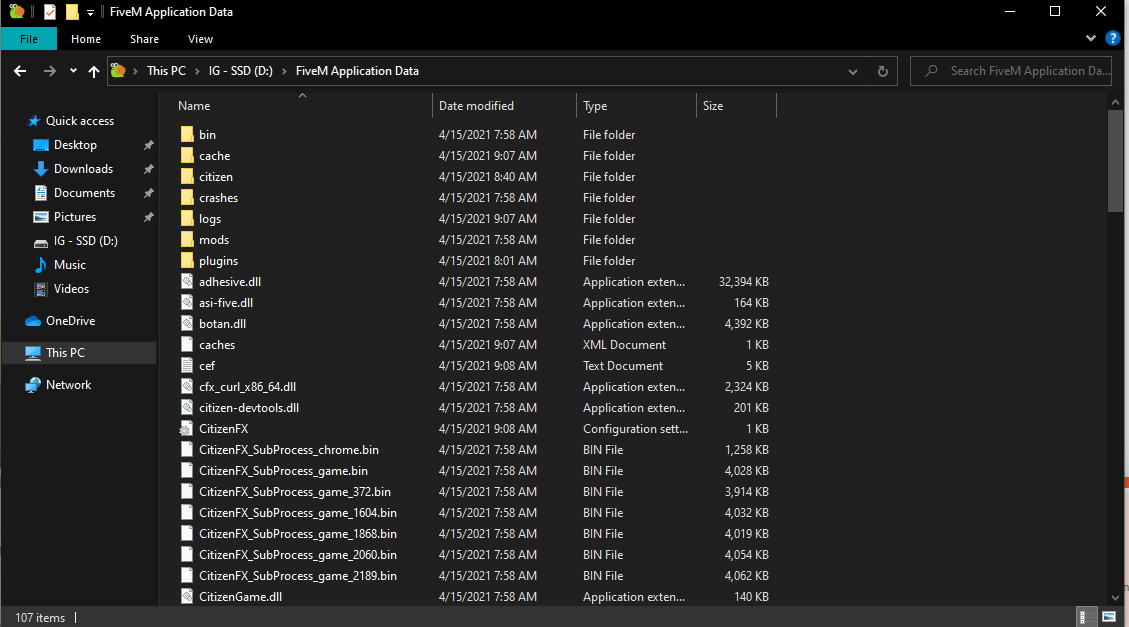
Task: Select the plugins folder icon
Action: [x=187, y=261]
